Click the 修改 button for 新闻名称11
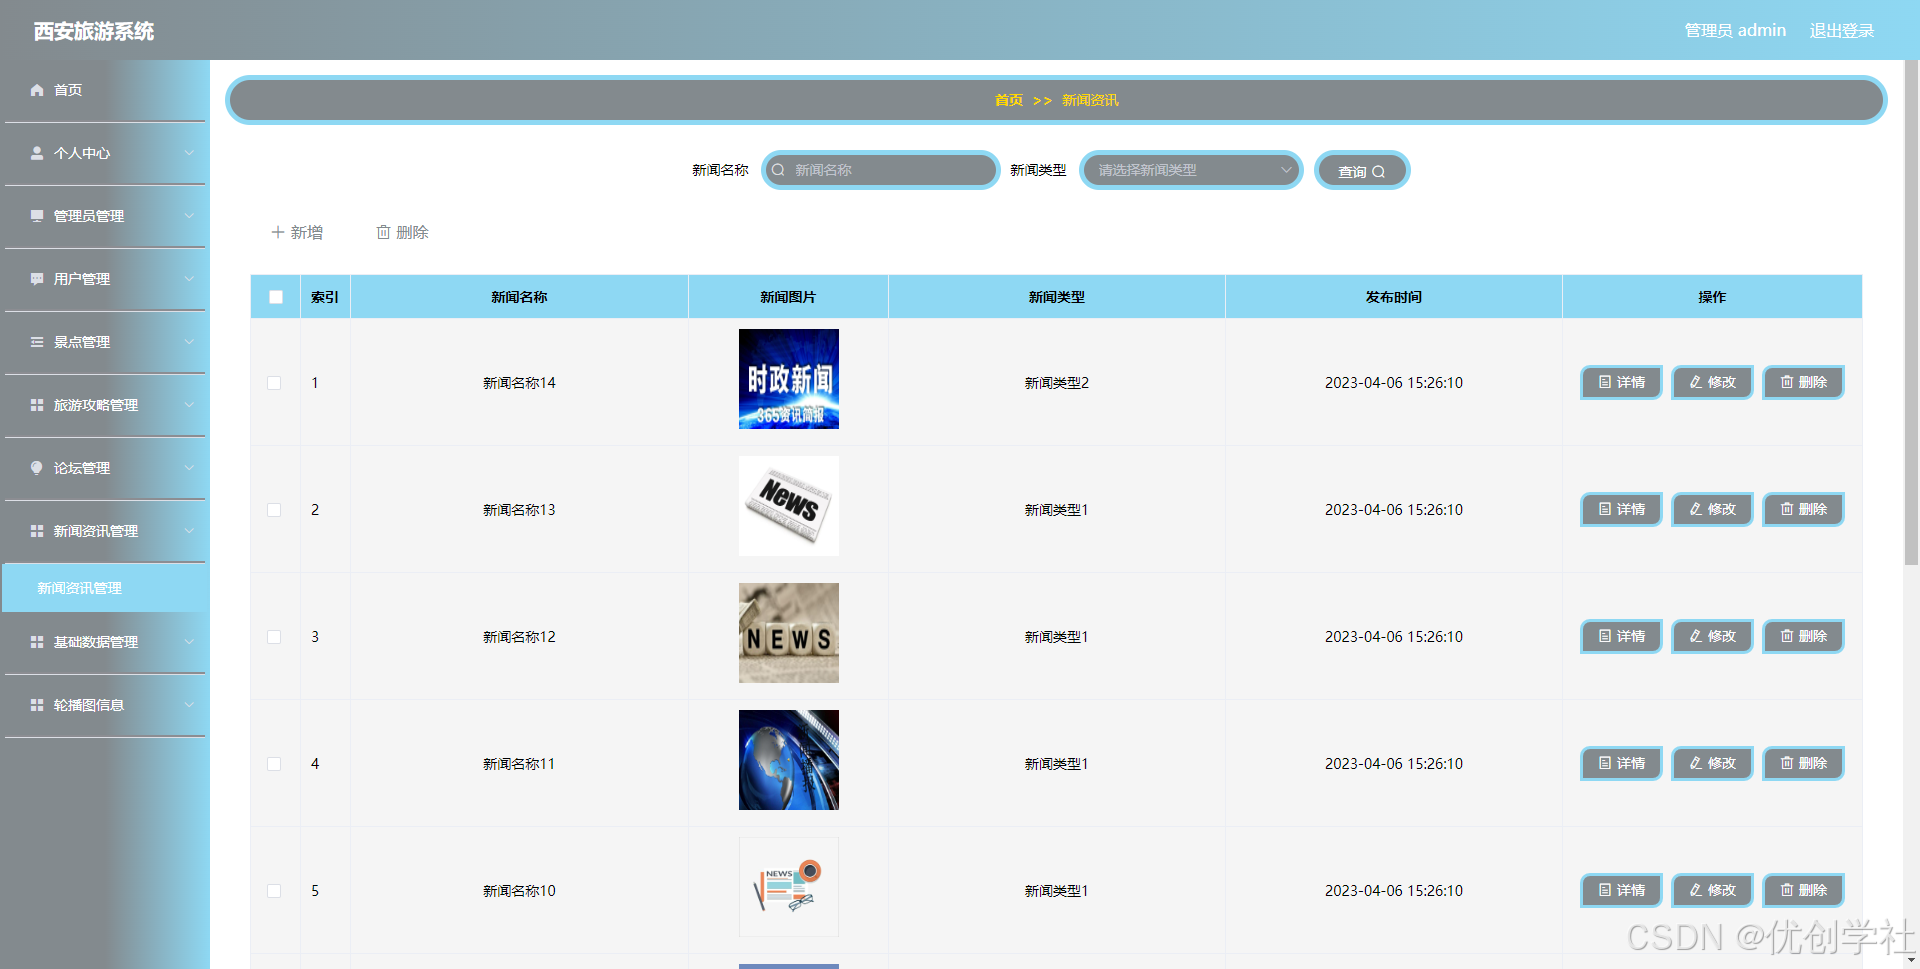The height and width of the screenshot is (969, 1920). [x=1712, y=763]
